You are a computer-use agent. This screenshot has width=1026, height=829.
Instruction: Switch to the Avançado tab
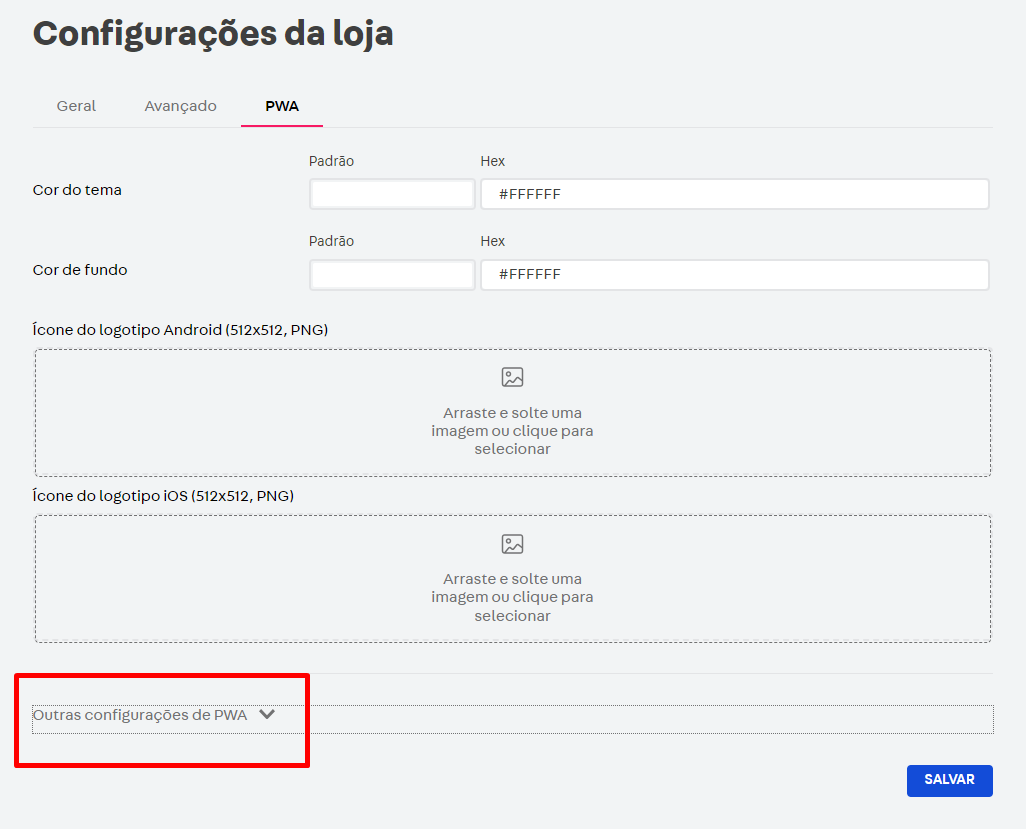(x=180, y=105)
